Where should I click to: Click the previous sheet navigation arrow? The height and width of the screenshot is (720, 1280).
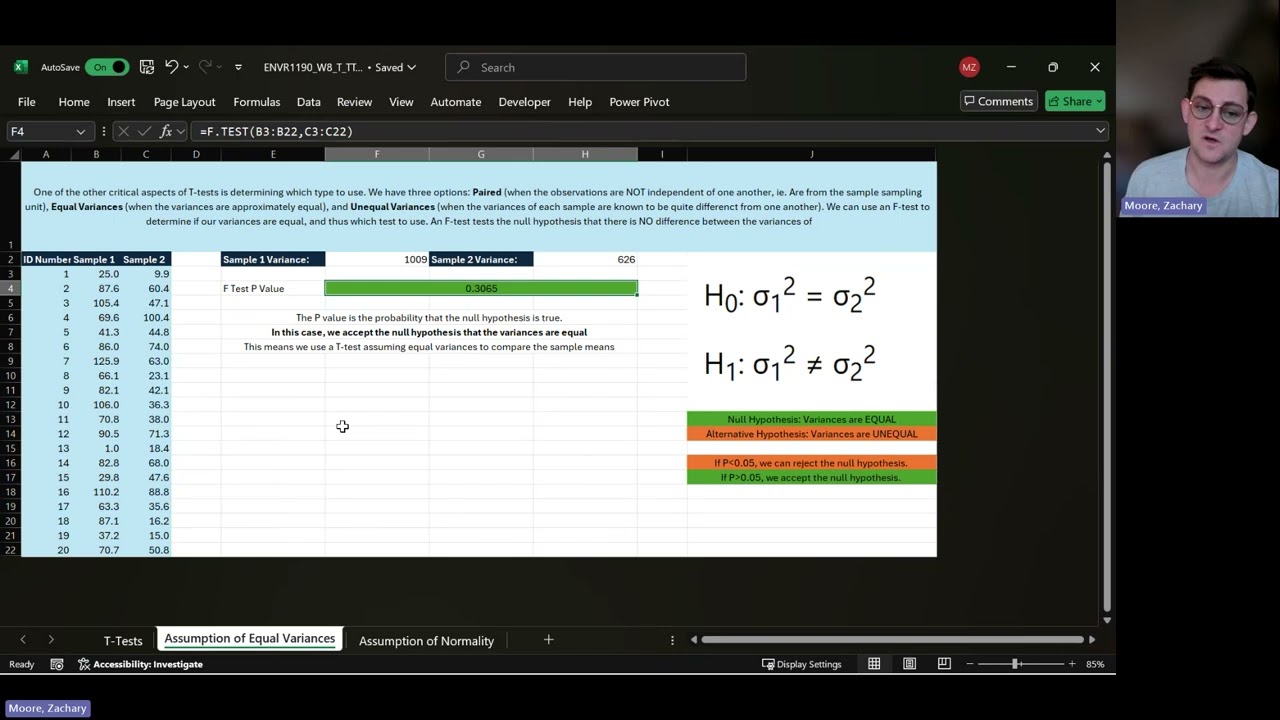[x=23, y=640]
